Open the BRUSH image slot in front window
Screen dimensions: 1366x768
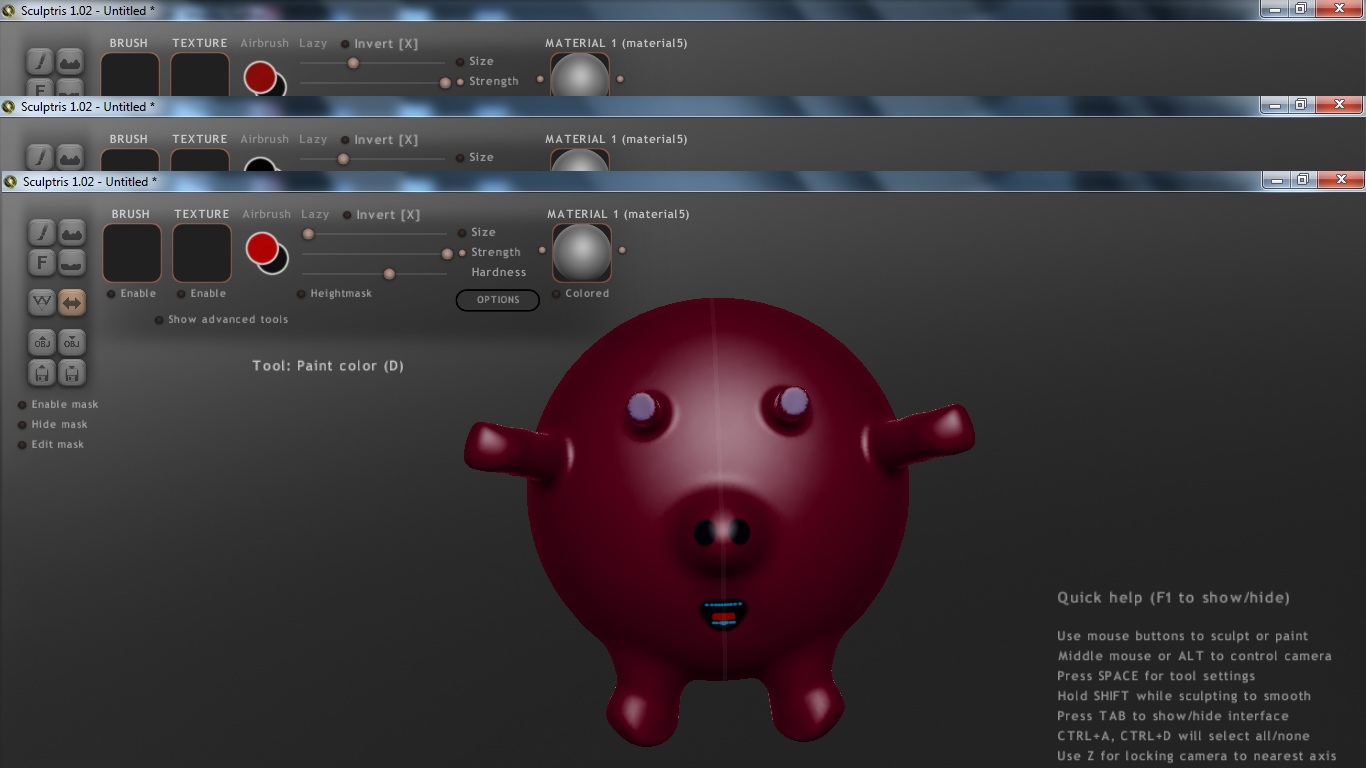[132, 253]
